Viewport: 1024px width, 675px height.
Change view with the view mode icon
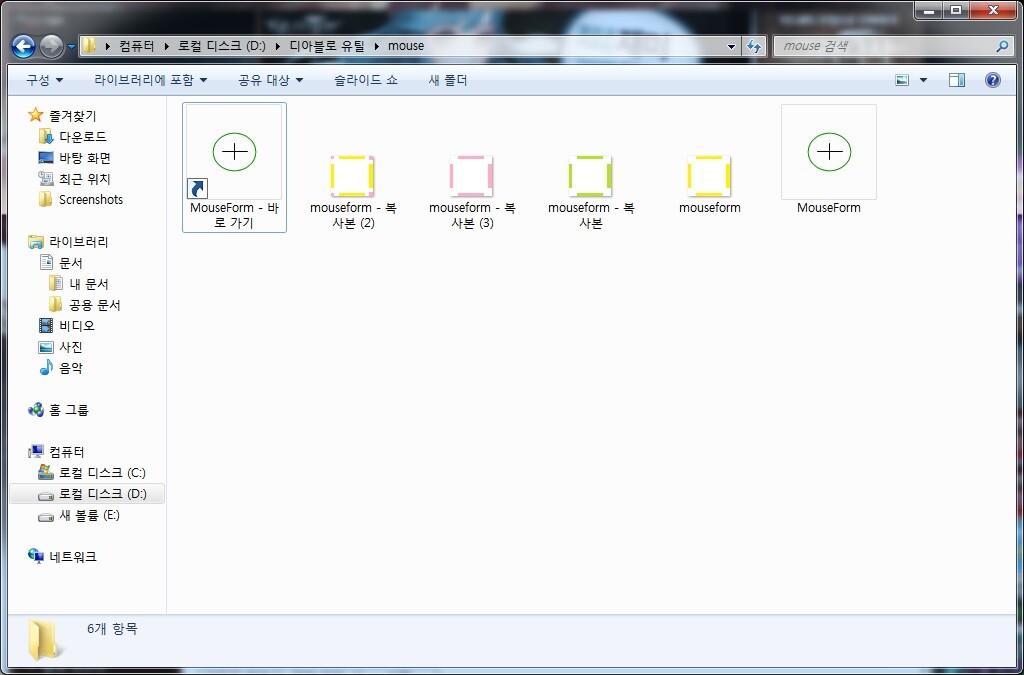(902, 80)
